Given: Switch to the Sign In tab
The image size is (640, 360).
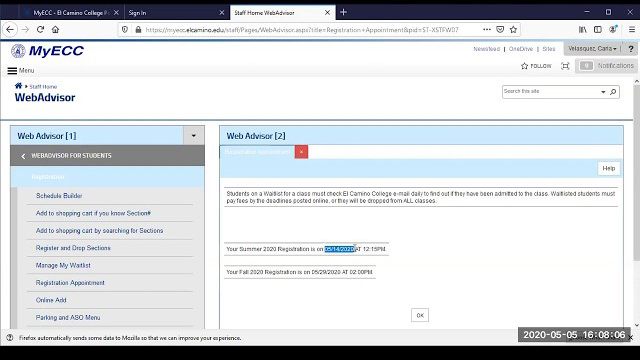Looking at the screenshot, I should 176,13.
